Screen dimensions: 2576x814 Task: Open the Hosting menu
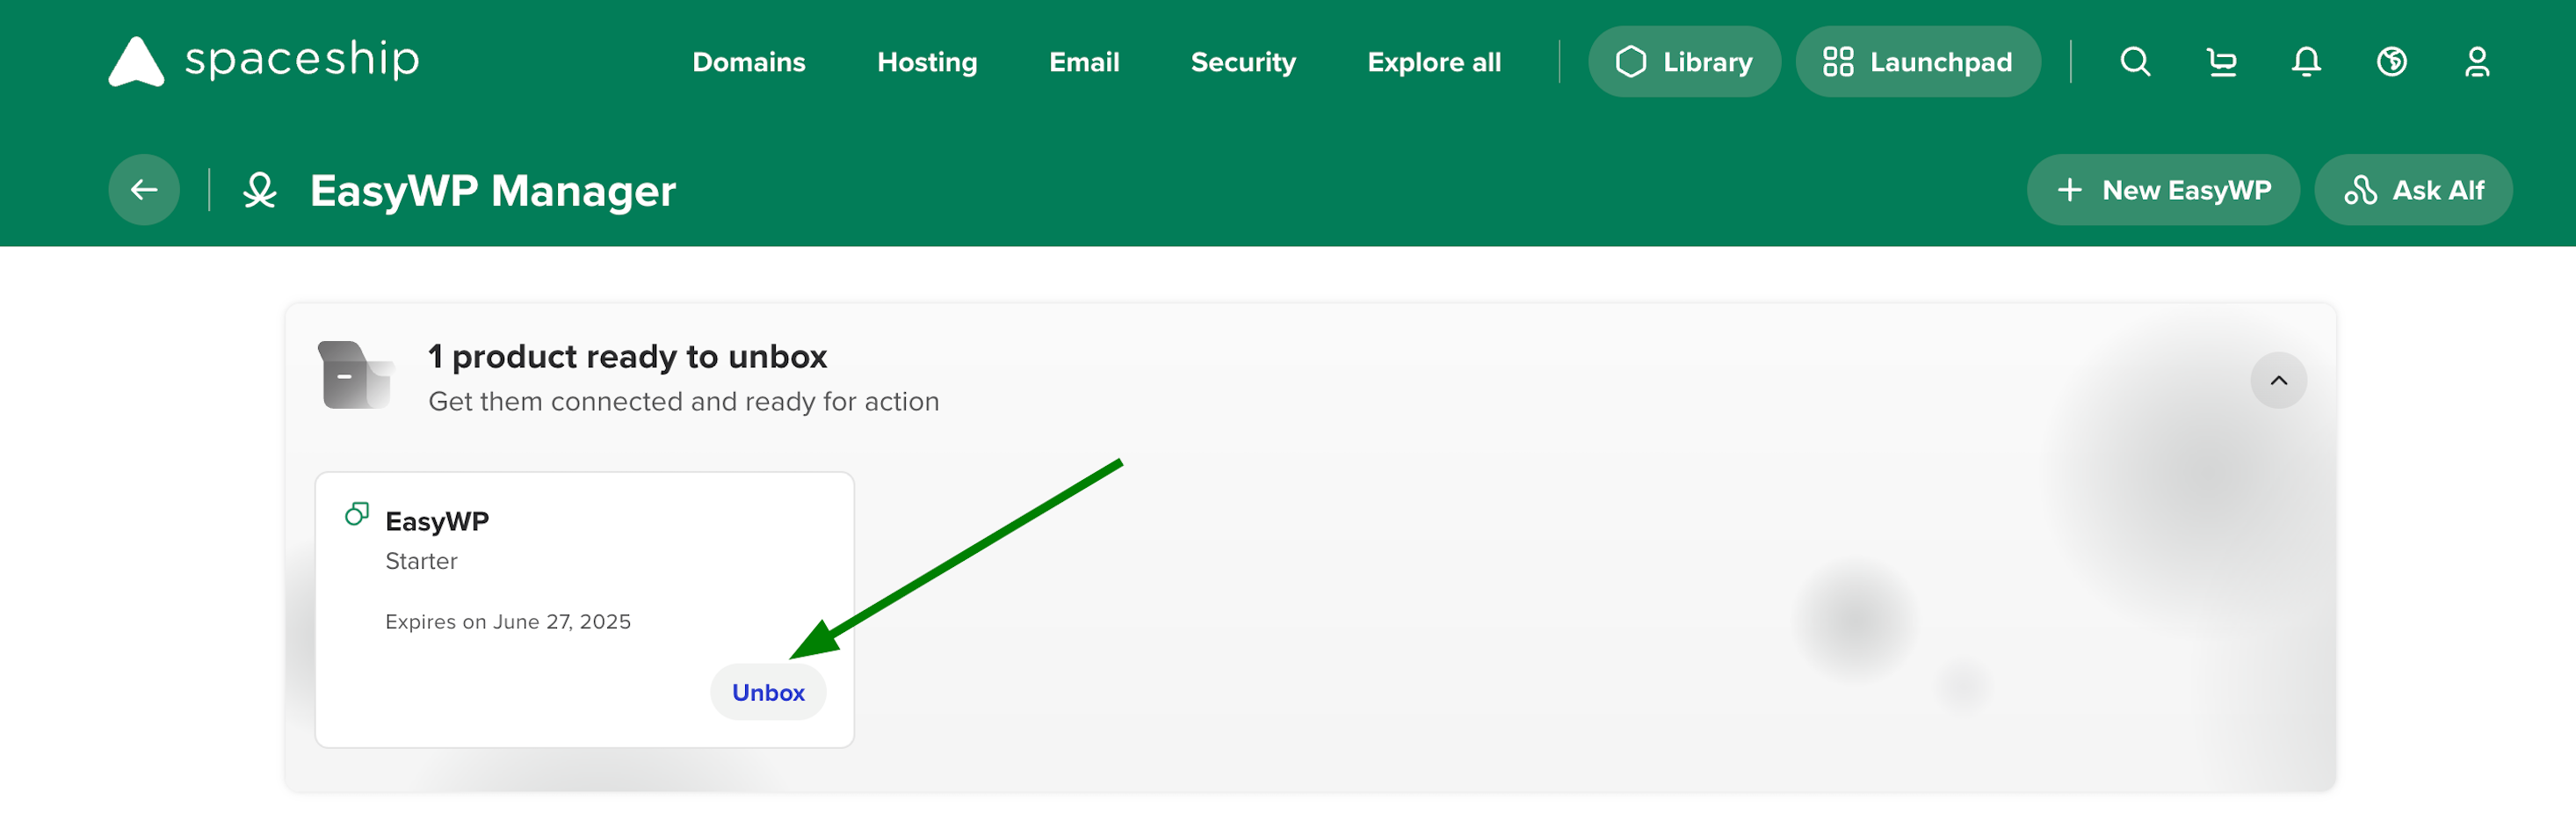pyautogui.click(x=926, y=61)
